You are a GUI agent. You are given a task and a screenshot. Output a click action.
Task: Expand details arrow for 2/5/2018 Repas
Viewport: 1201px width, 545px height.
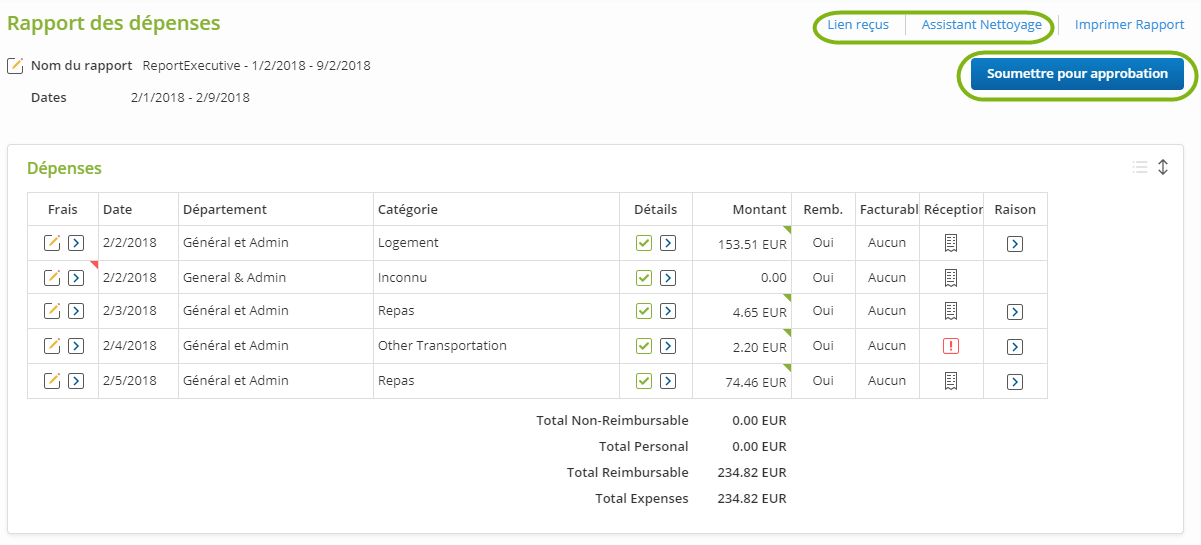(x=668, y=381)
